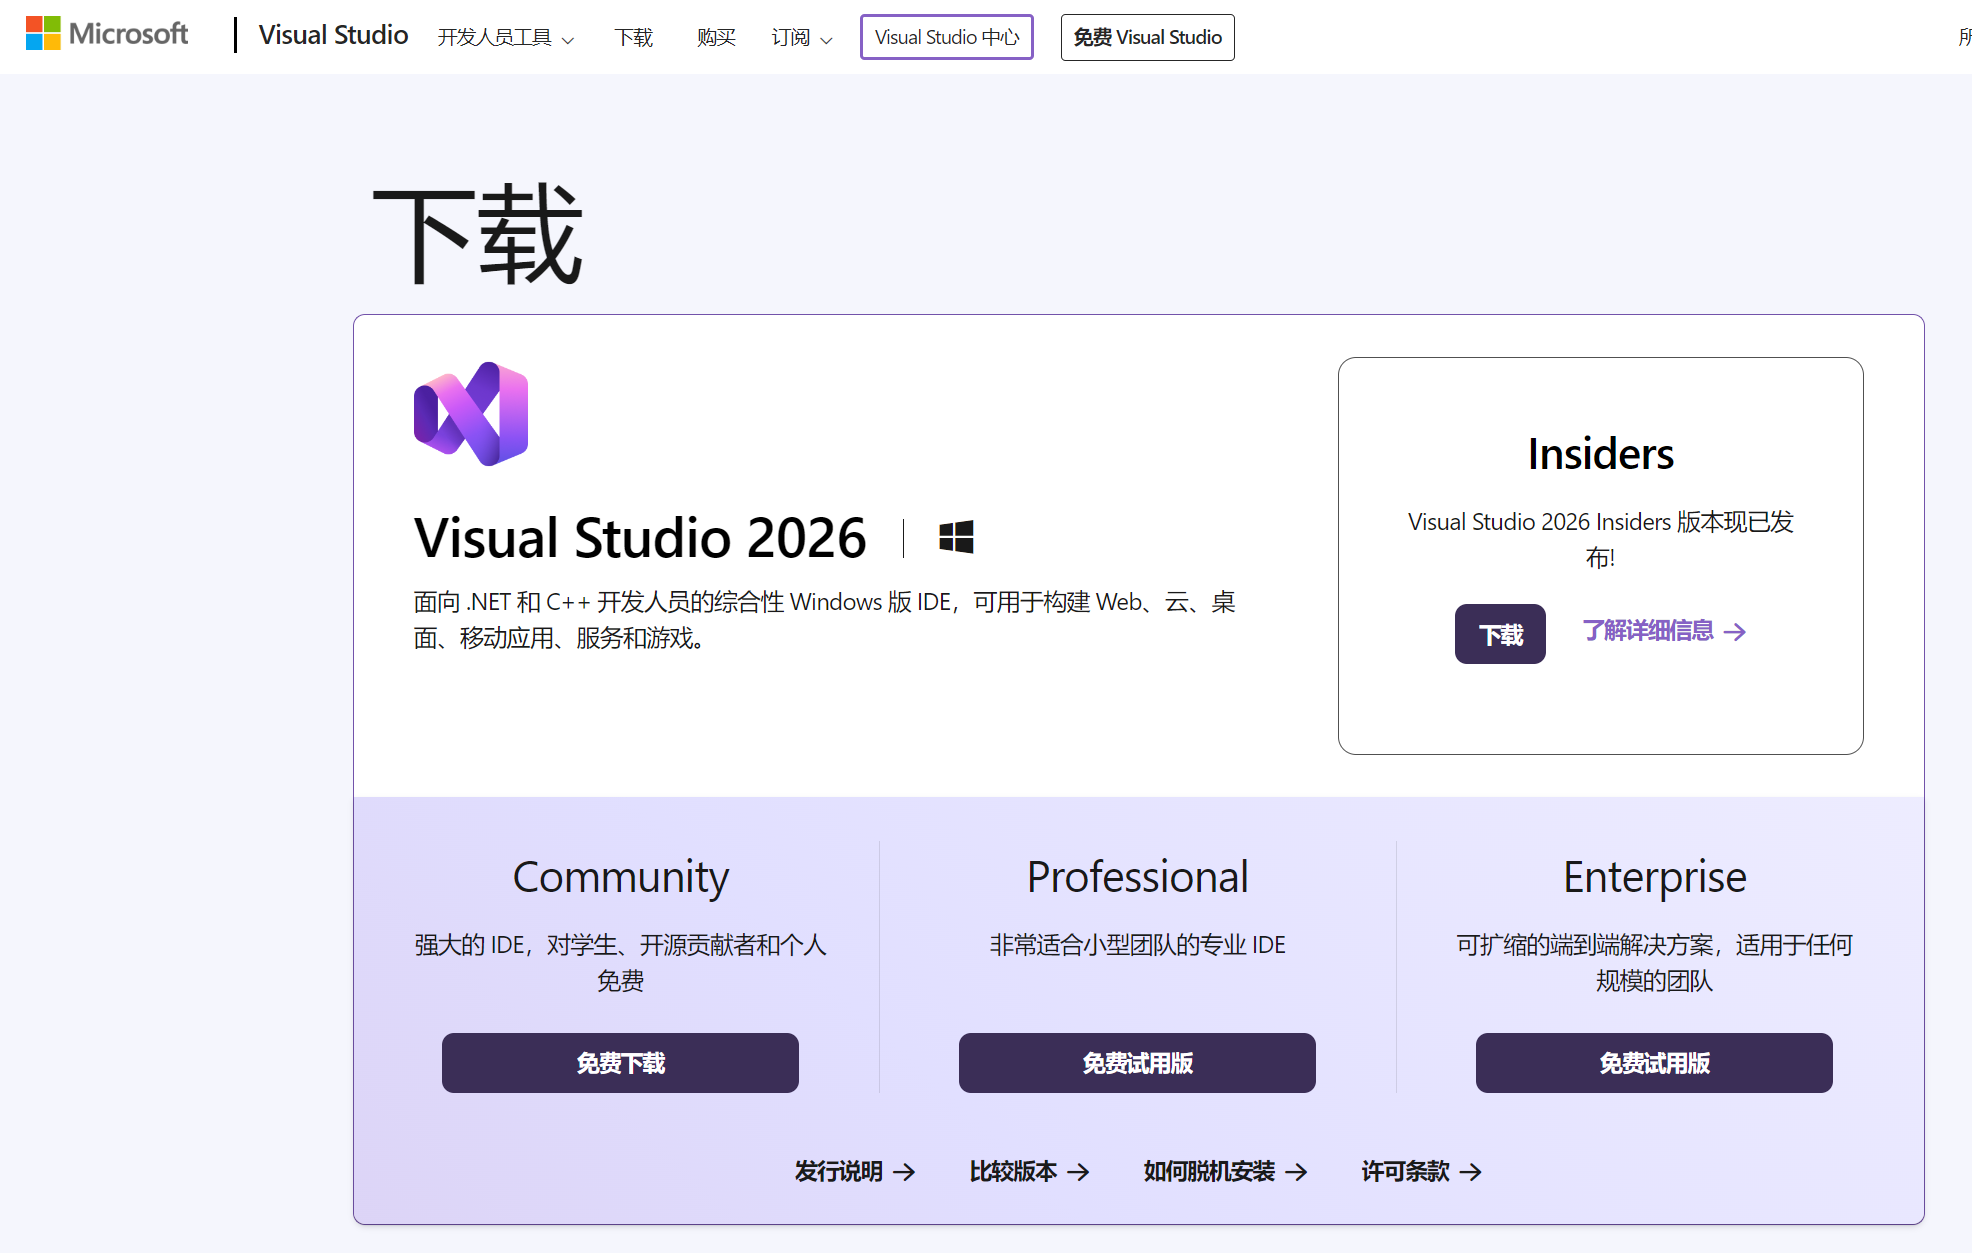The height and width of the screenshot is (1253, 1972).
Task: Open the 下载 navigation item
Action: [633, 38]
